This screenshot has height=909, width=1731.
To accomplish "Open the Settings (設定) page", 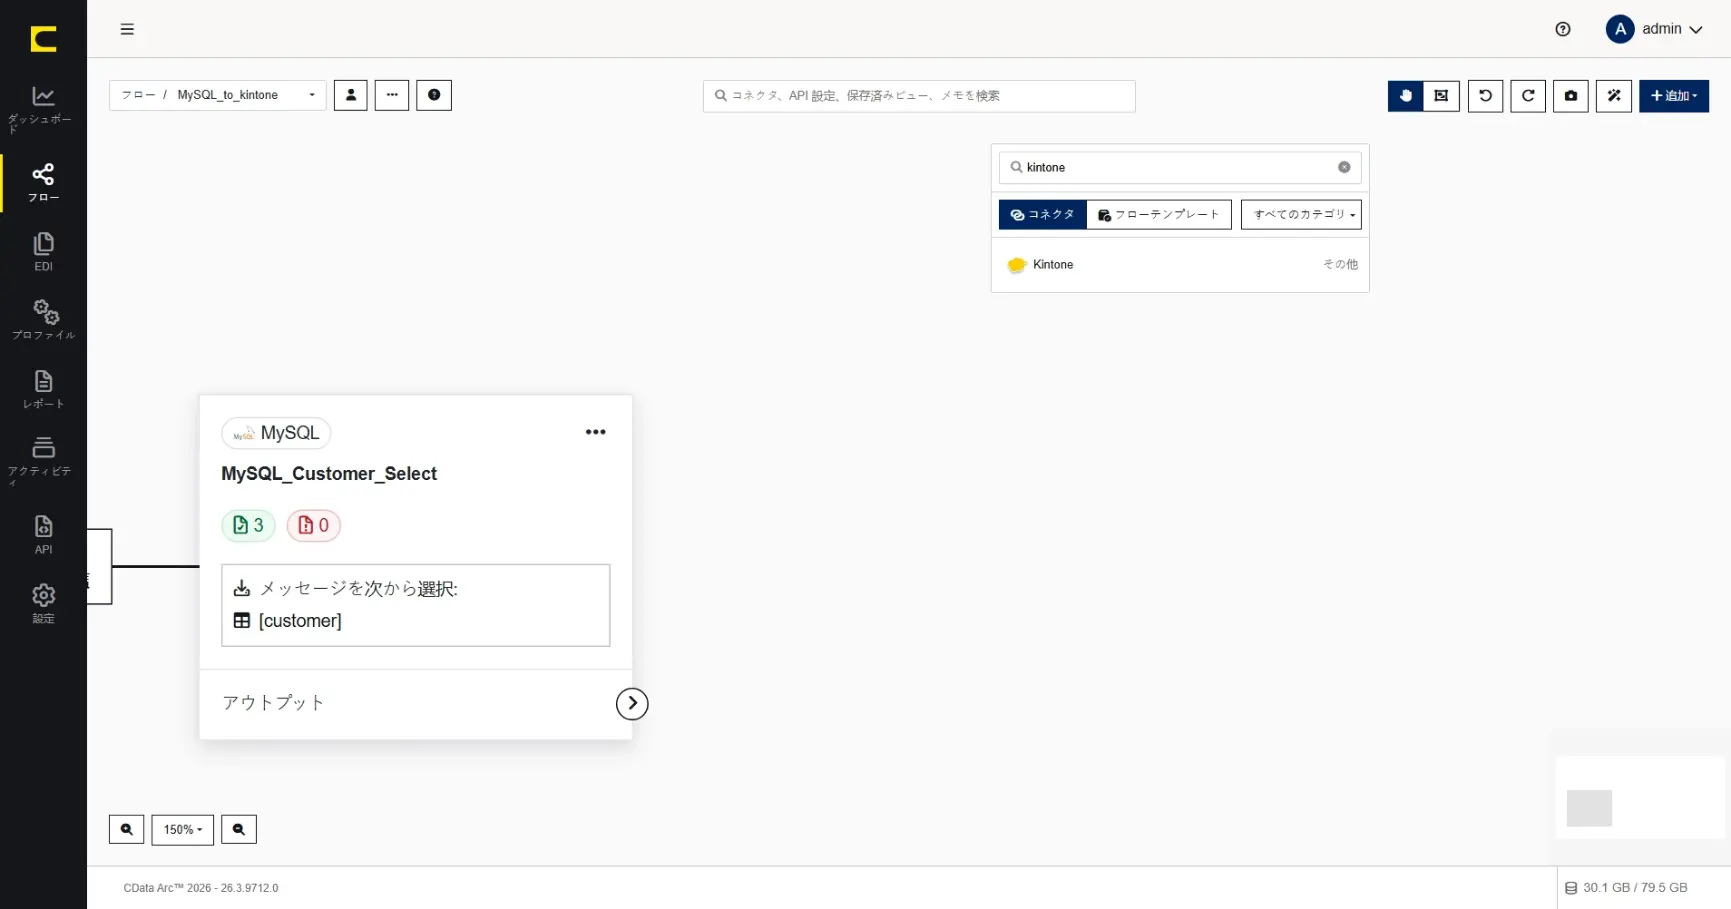I will tap(43, 603).
